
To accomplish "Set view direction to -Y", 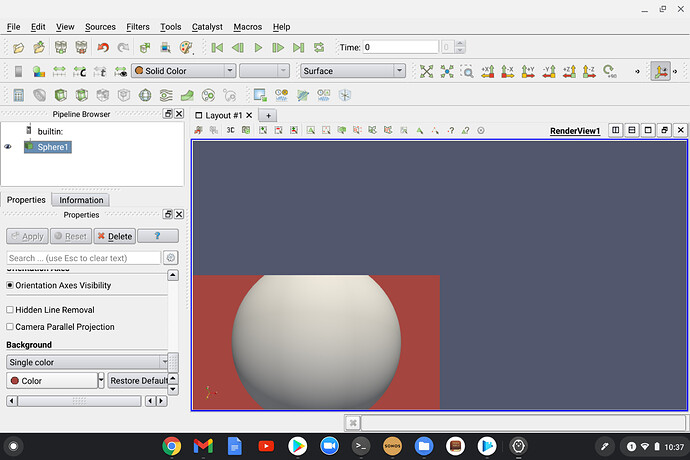I will click(x=548, y=71).
